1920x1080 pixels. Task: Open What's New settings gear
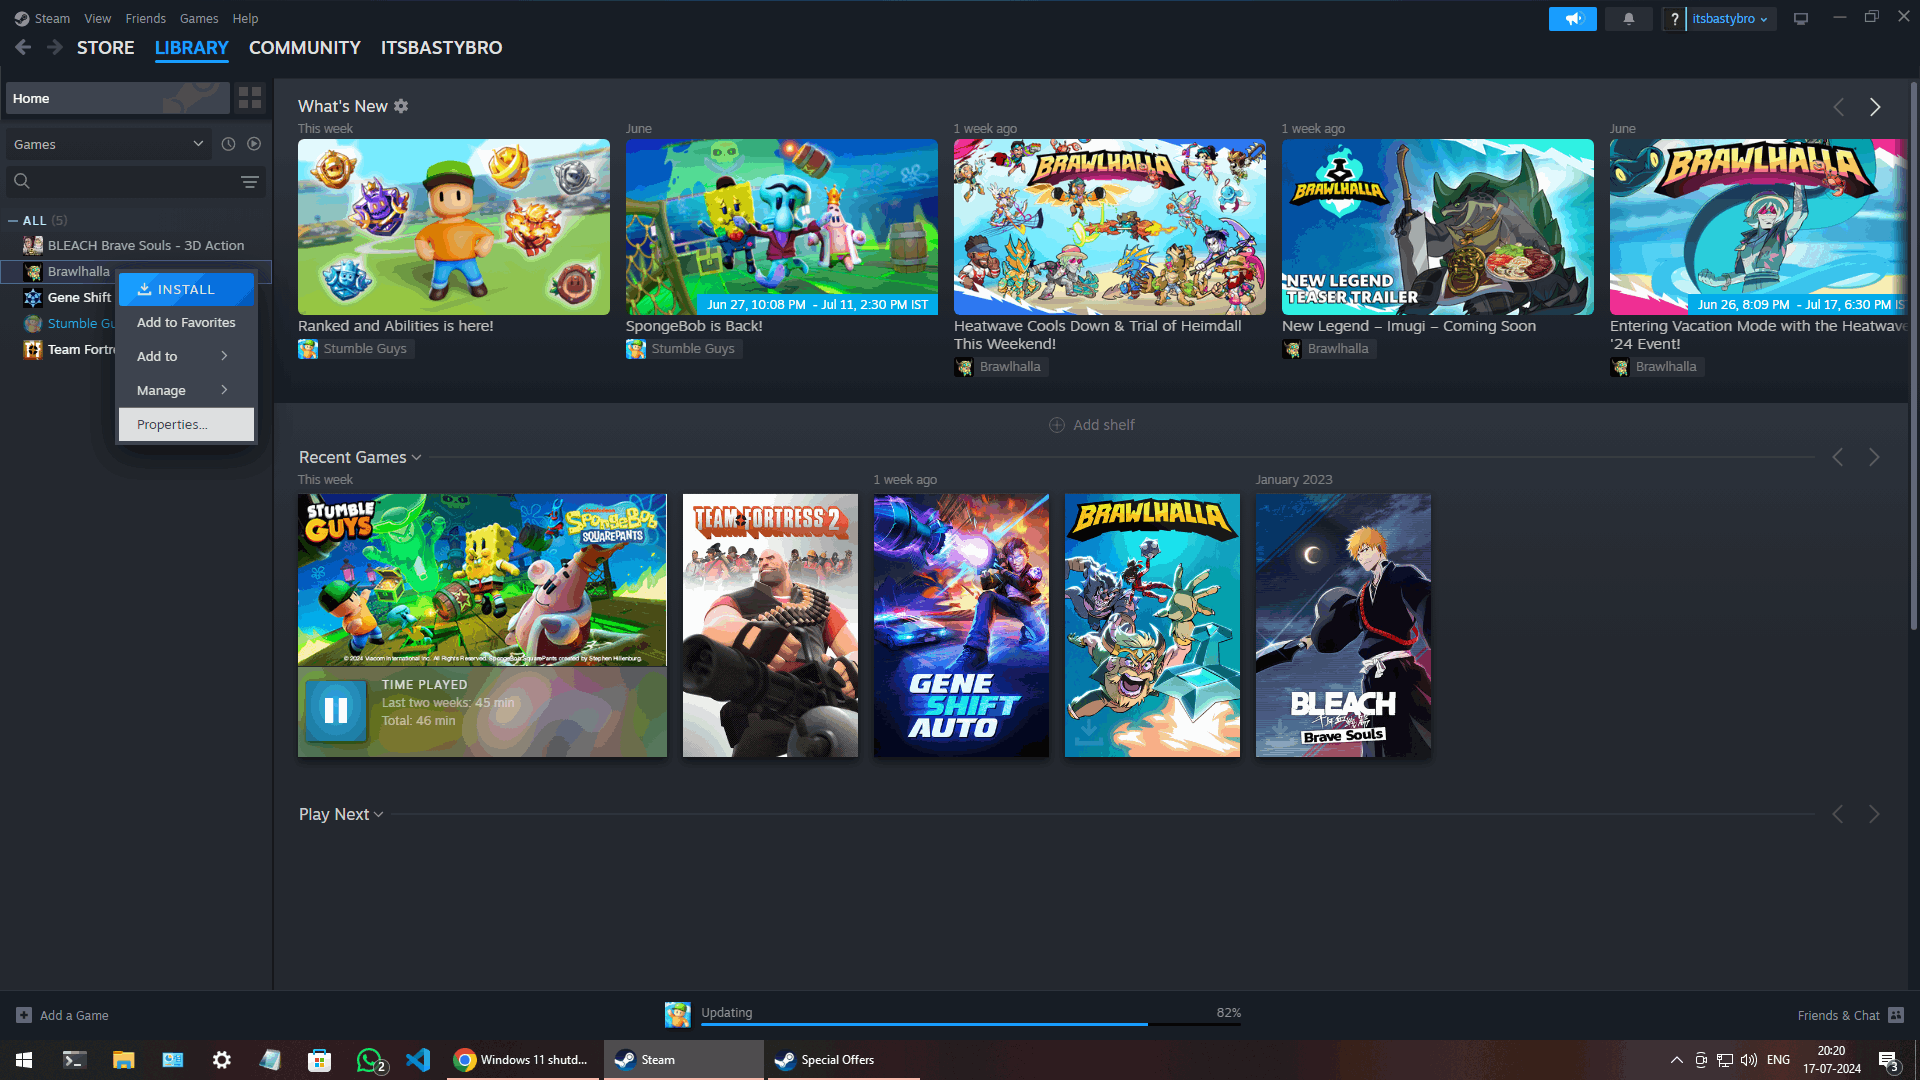401,106
